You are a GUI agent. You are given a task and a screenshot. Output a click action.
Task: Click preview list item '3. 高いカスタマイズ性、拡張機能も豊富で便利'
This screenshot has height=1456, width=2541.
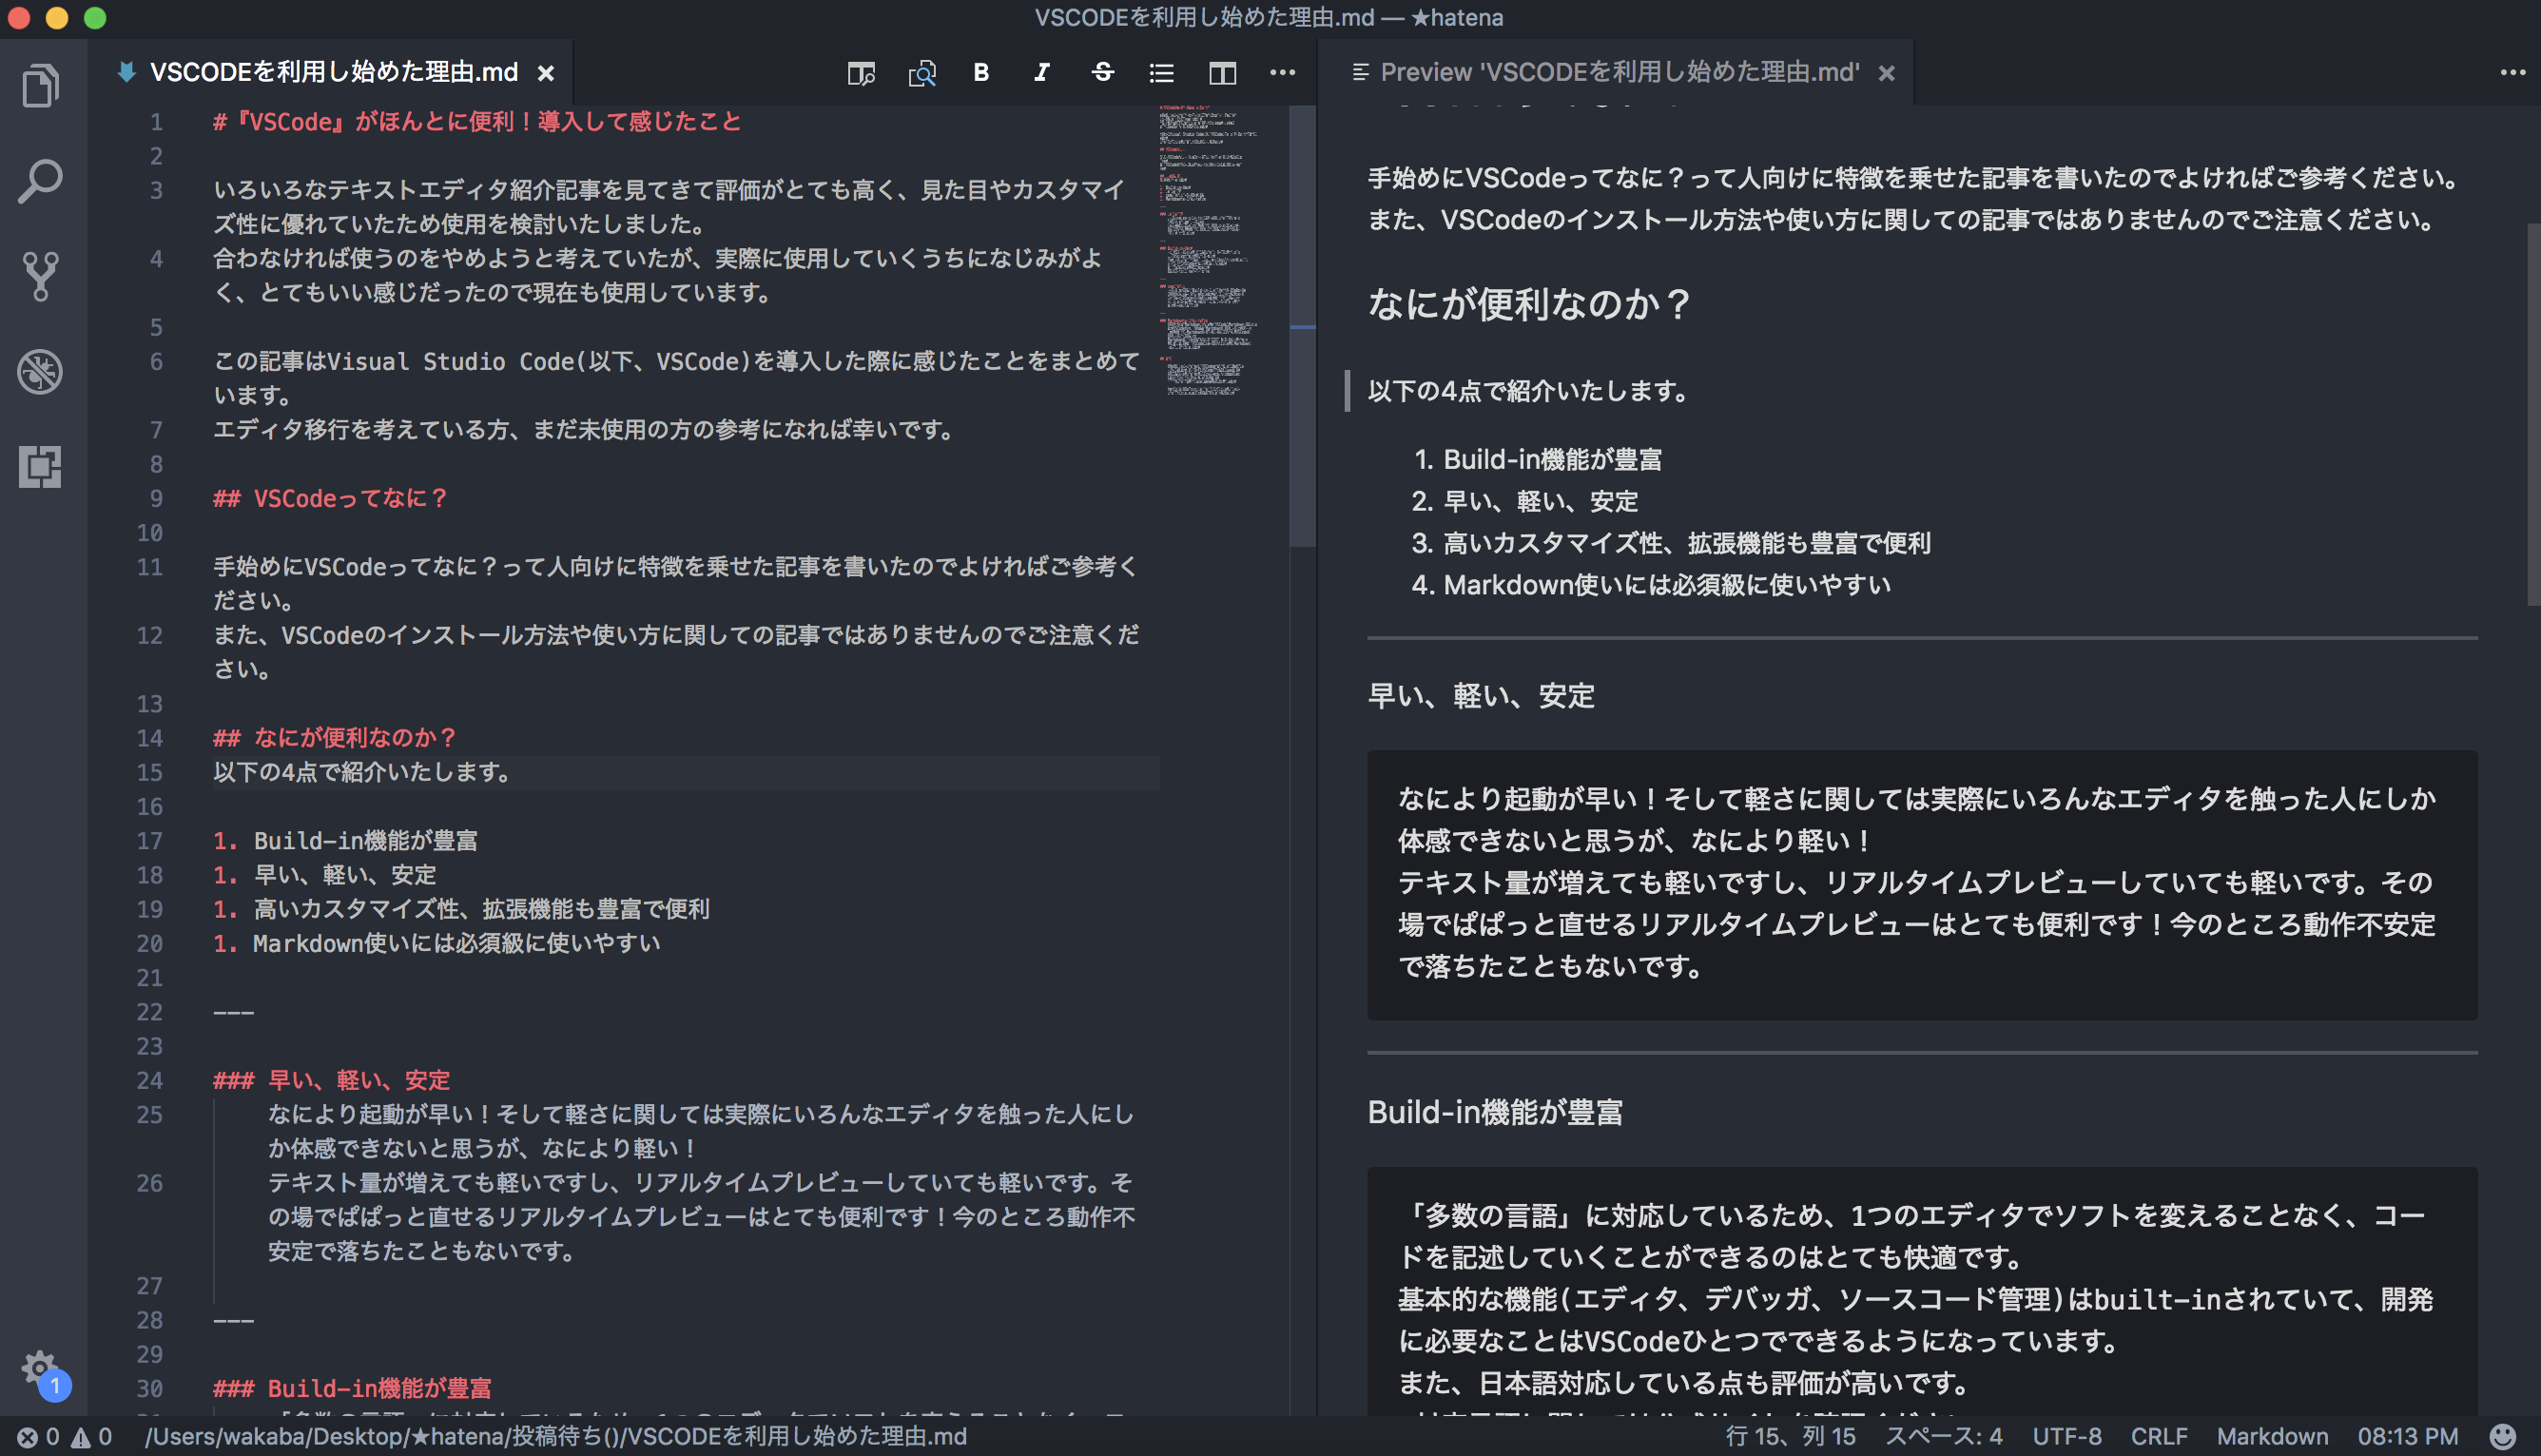(1671, 543)
